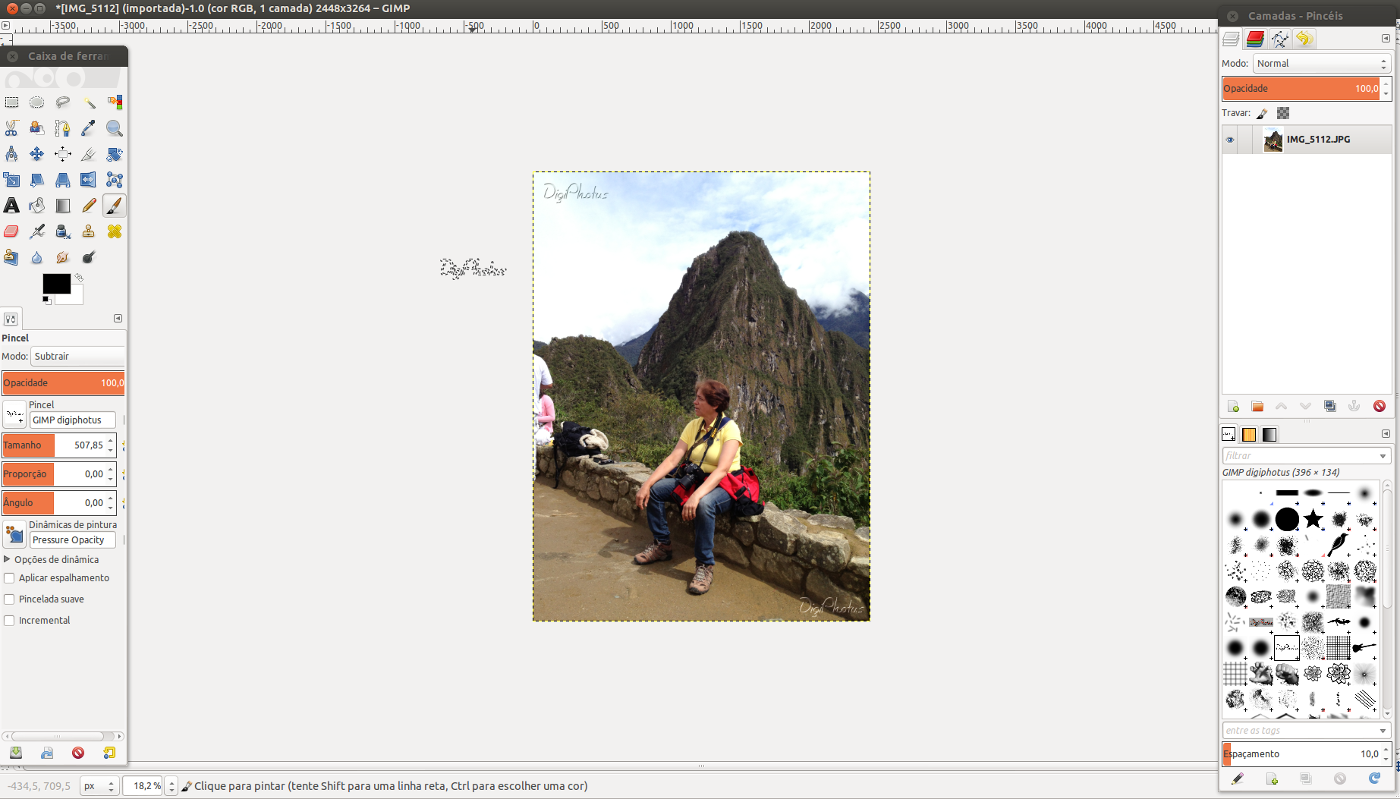Click the foreground color black swatch
This screenshot has height=799, width=1400.
[x=56, y=283]
